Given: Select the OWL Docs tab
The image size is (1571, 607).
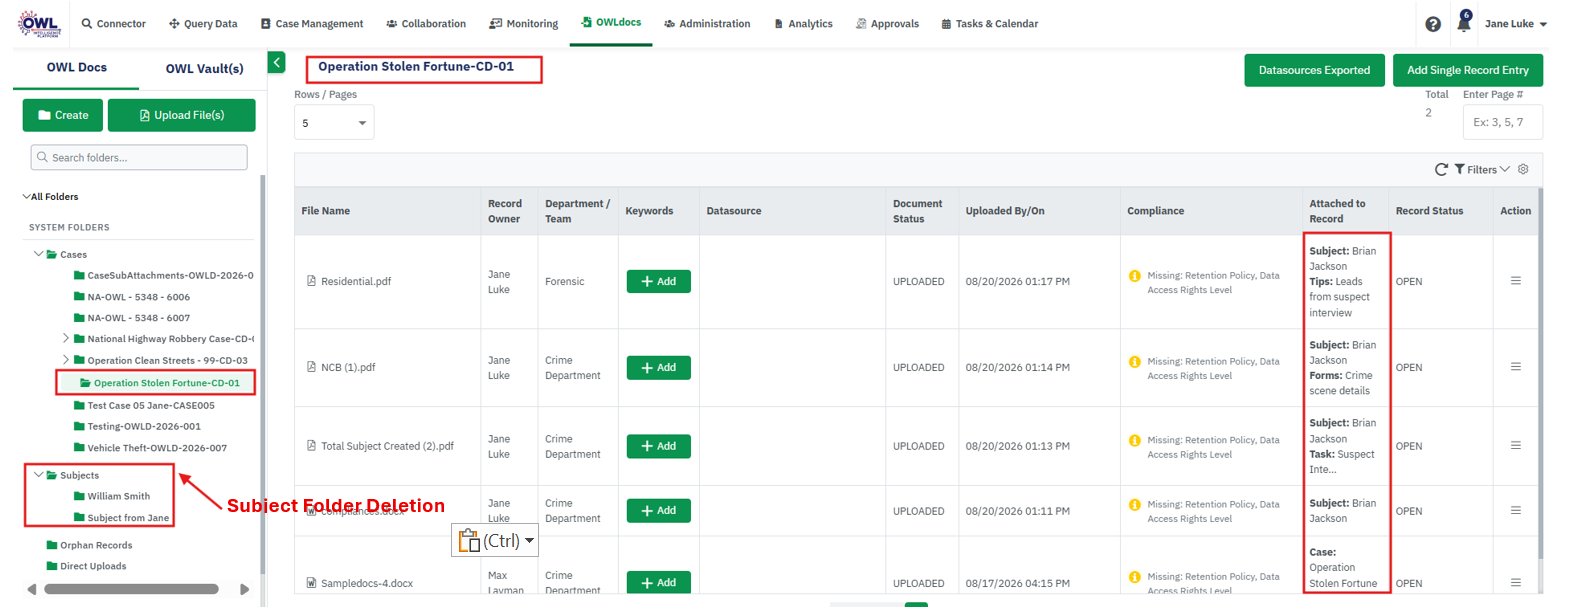Looking at the screenshot, I should pyautogui.click(x=77, y=67).
